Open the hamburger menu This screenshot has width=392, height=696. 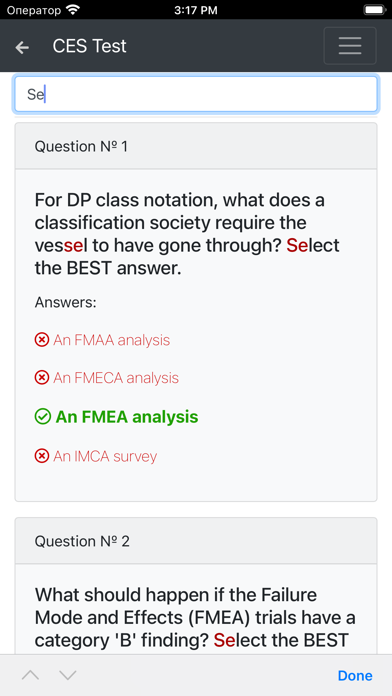click(x=350, y=46)
